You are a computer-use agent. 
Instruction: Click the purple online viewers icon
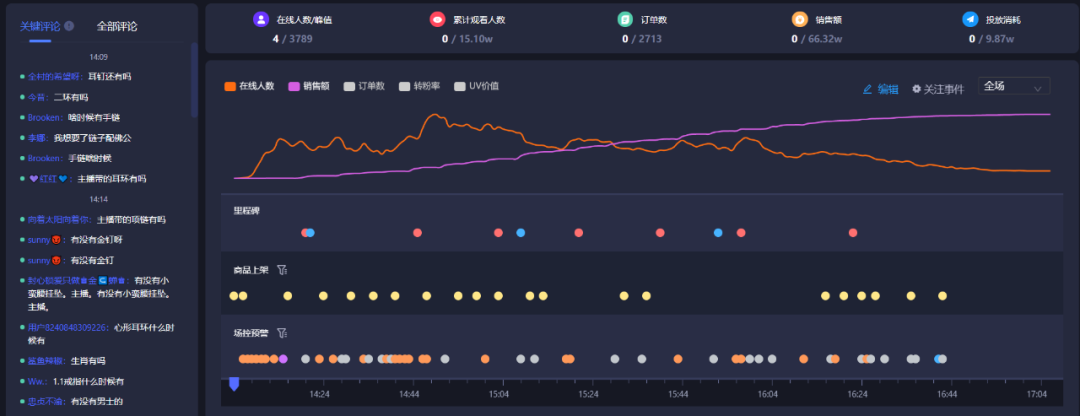[x=261, y=19]
